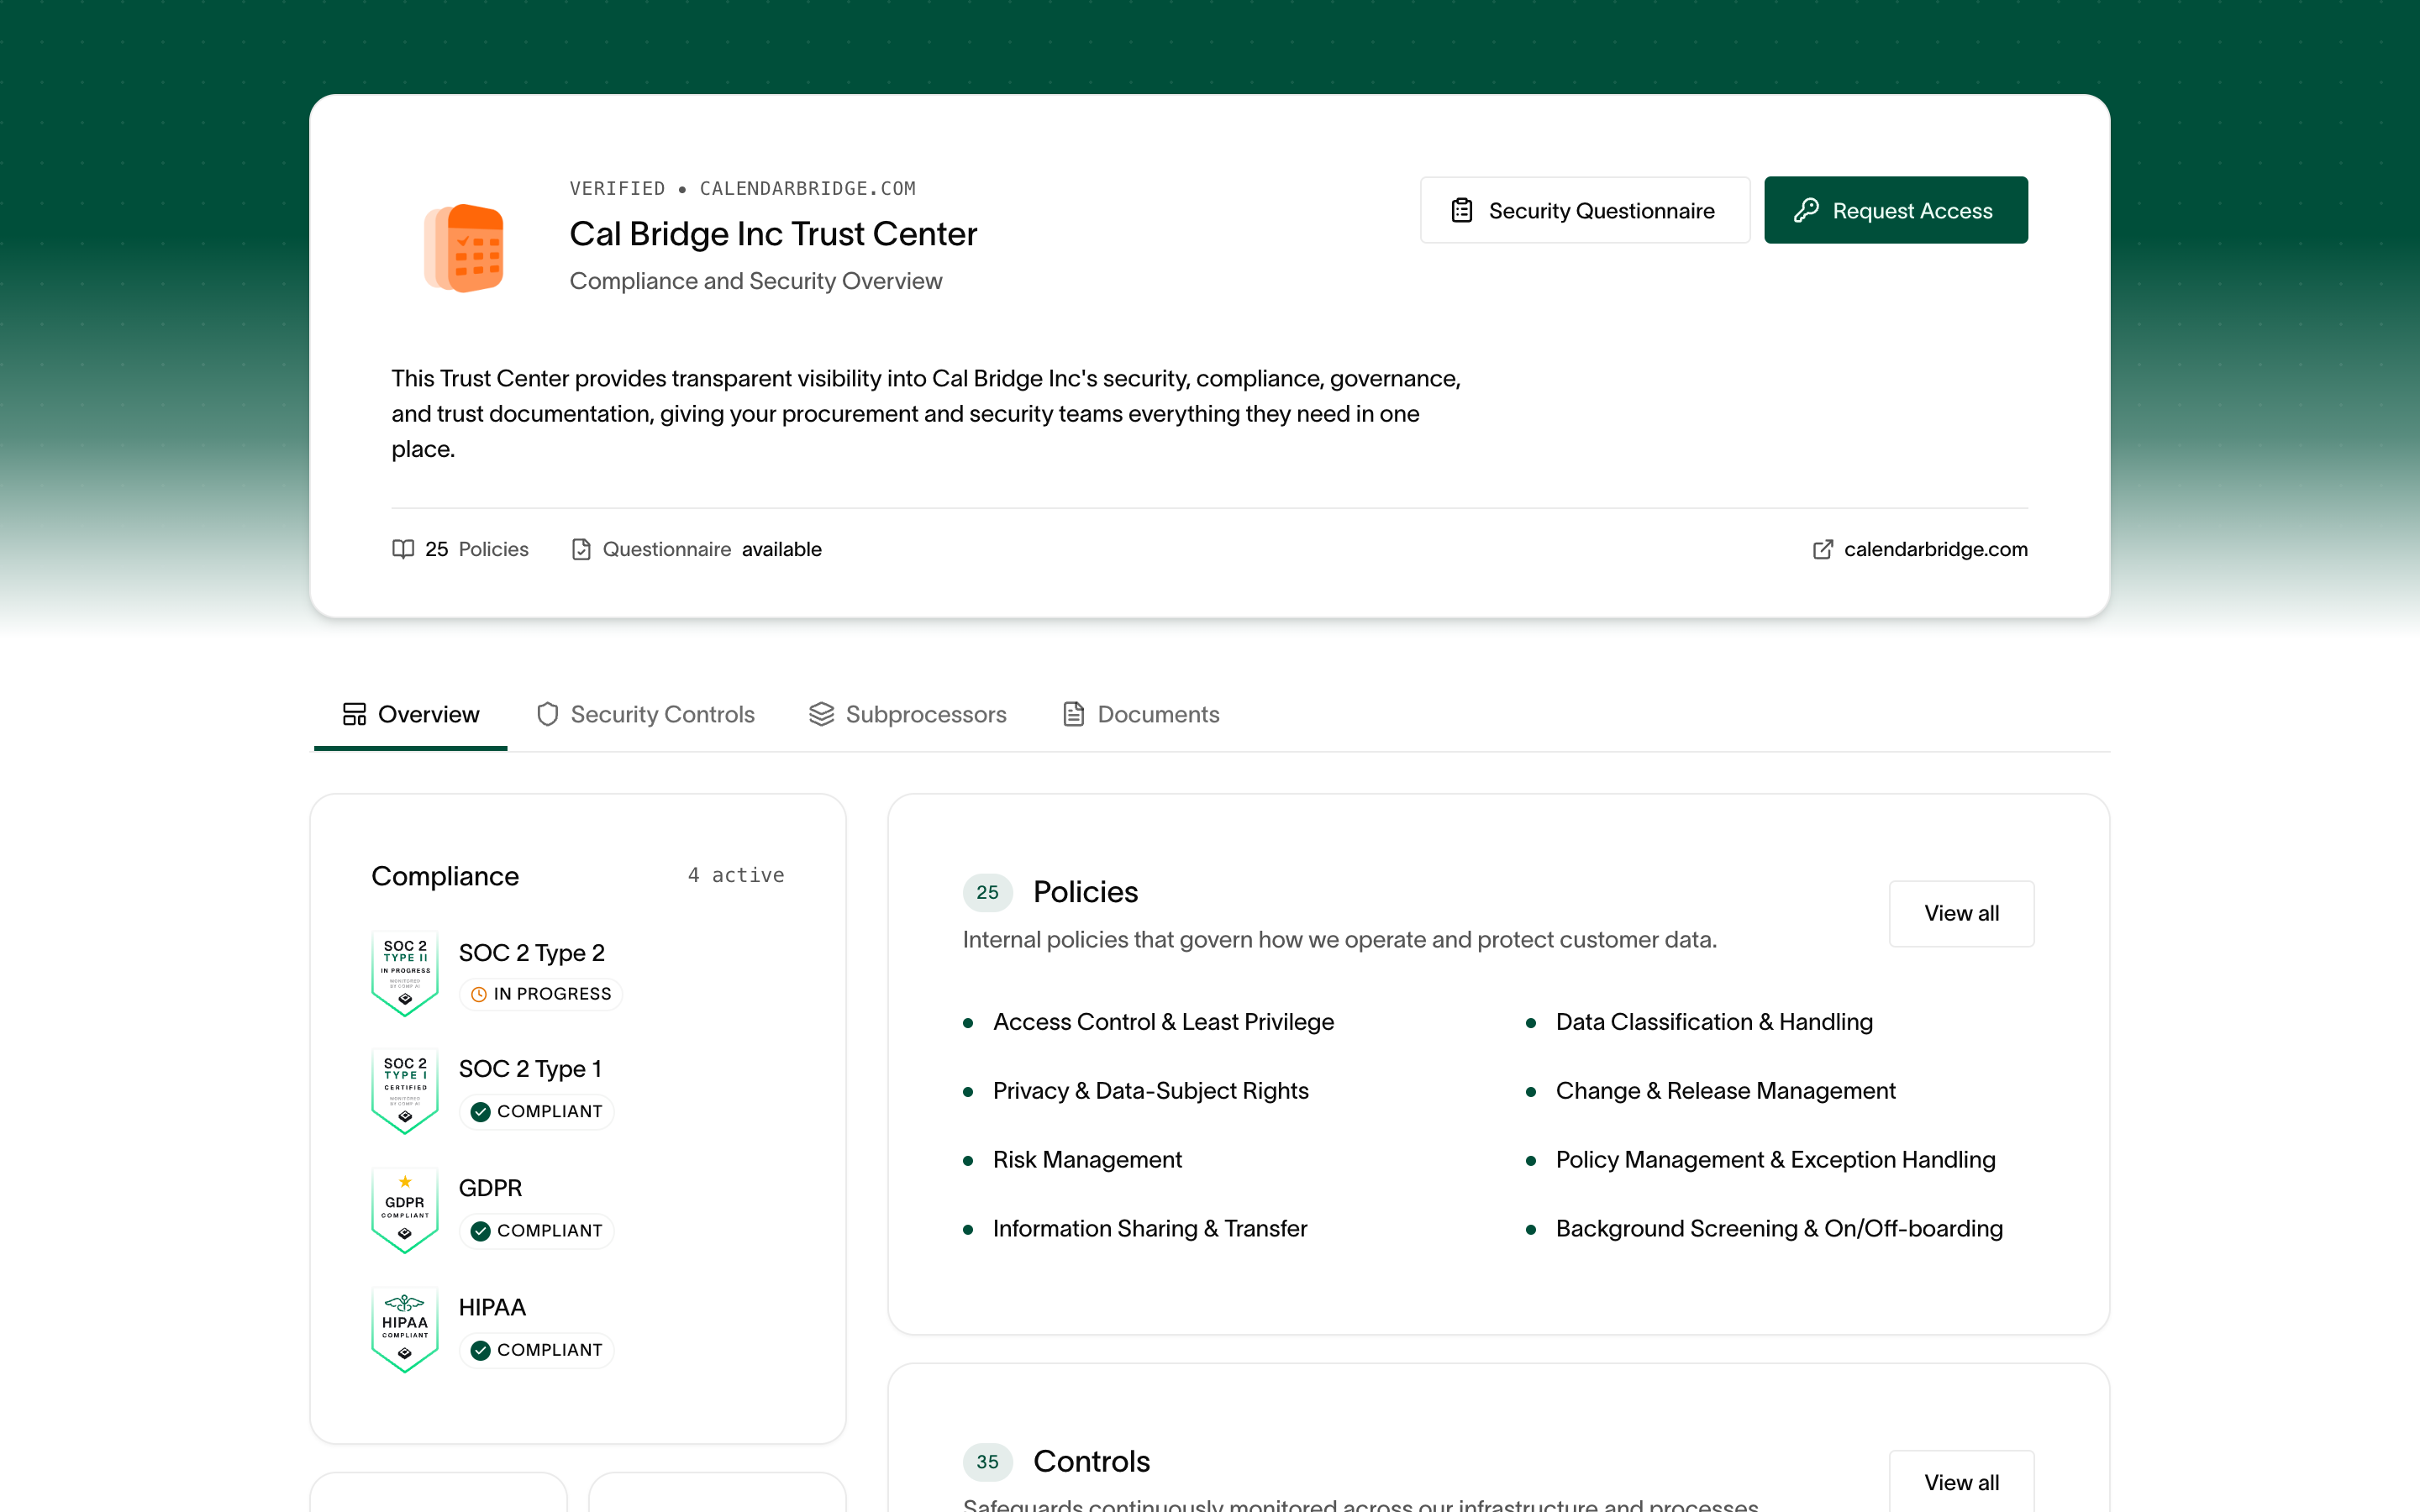The image size is (2420, 1512).
Task: Click Compliance and Security Overview subtitle
Action: 756,281
